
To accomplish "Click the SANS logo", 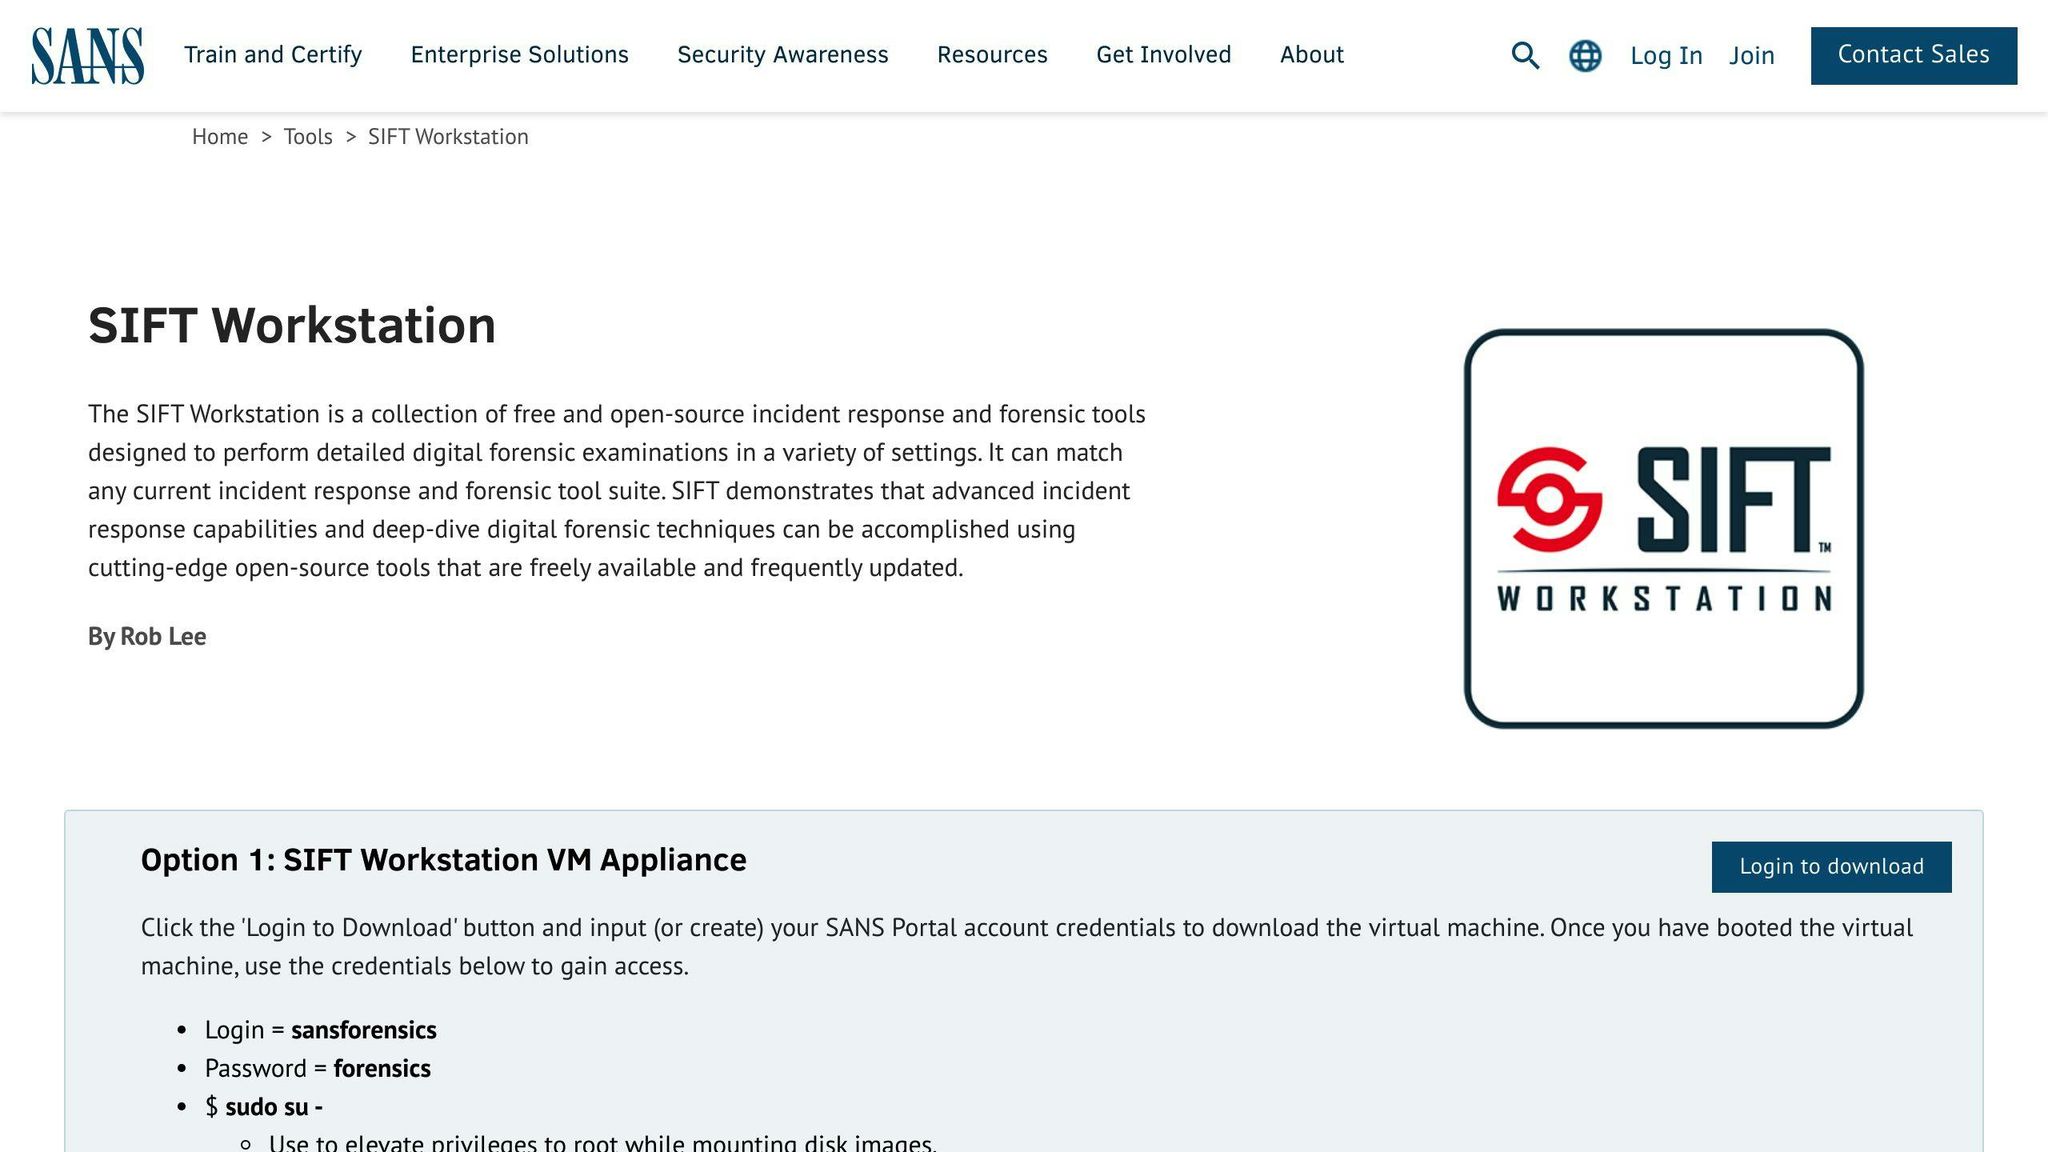I will click(87, 56).
